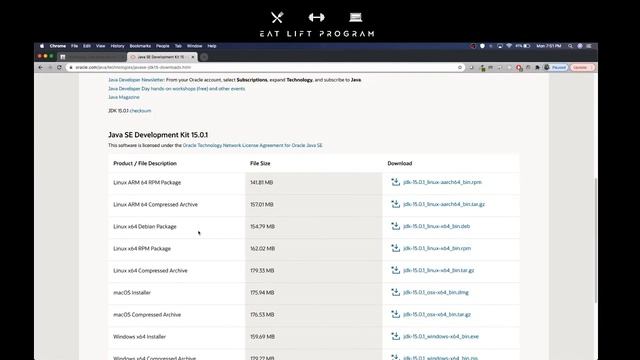The width and height of the screenshot is (640, 360).
Task: Click the download icon for jdk-15.0.1_linux-aarch64_bin.rpm
Action: [395, 182]
